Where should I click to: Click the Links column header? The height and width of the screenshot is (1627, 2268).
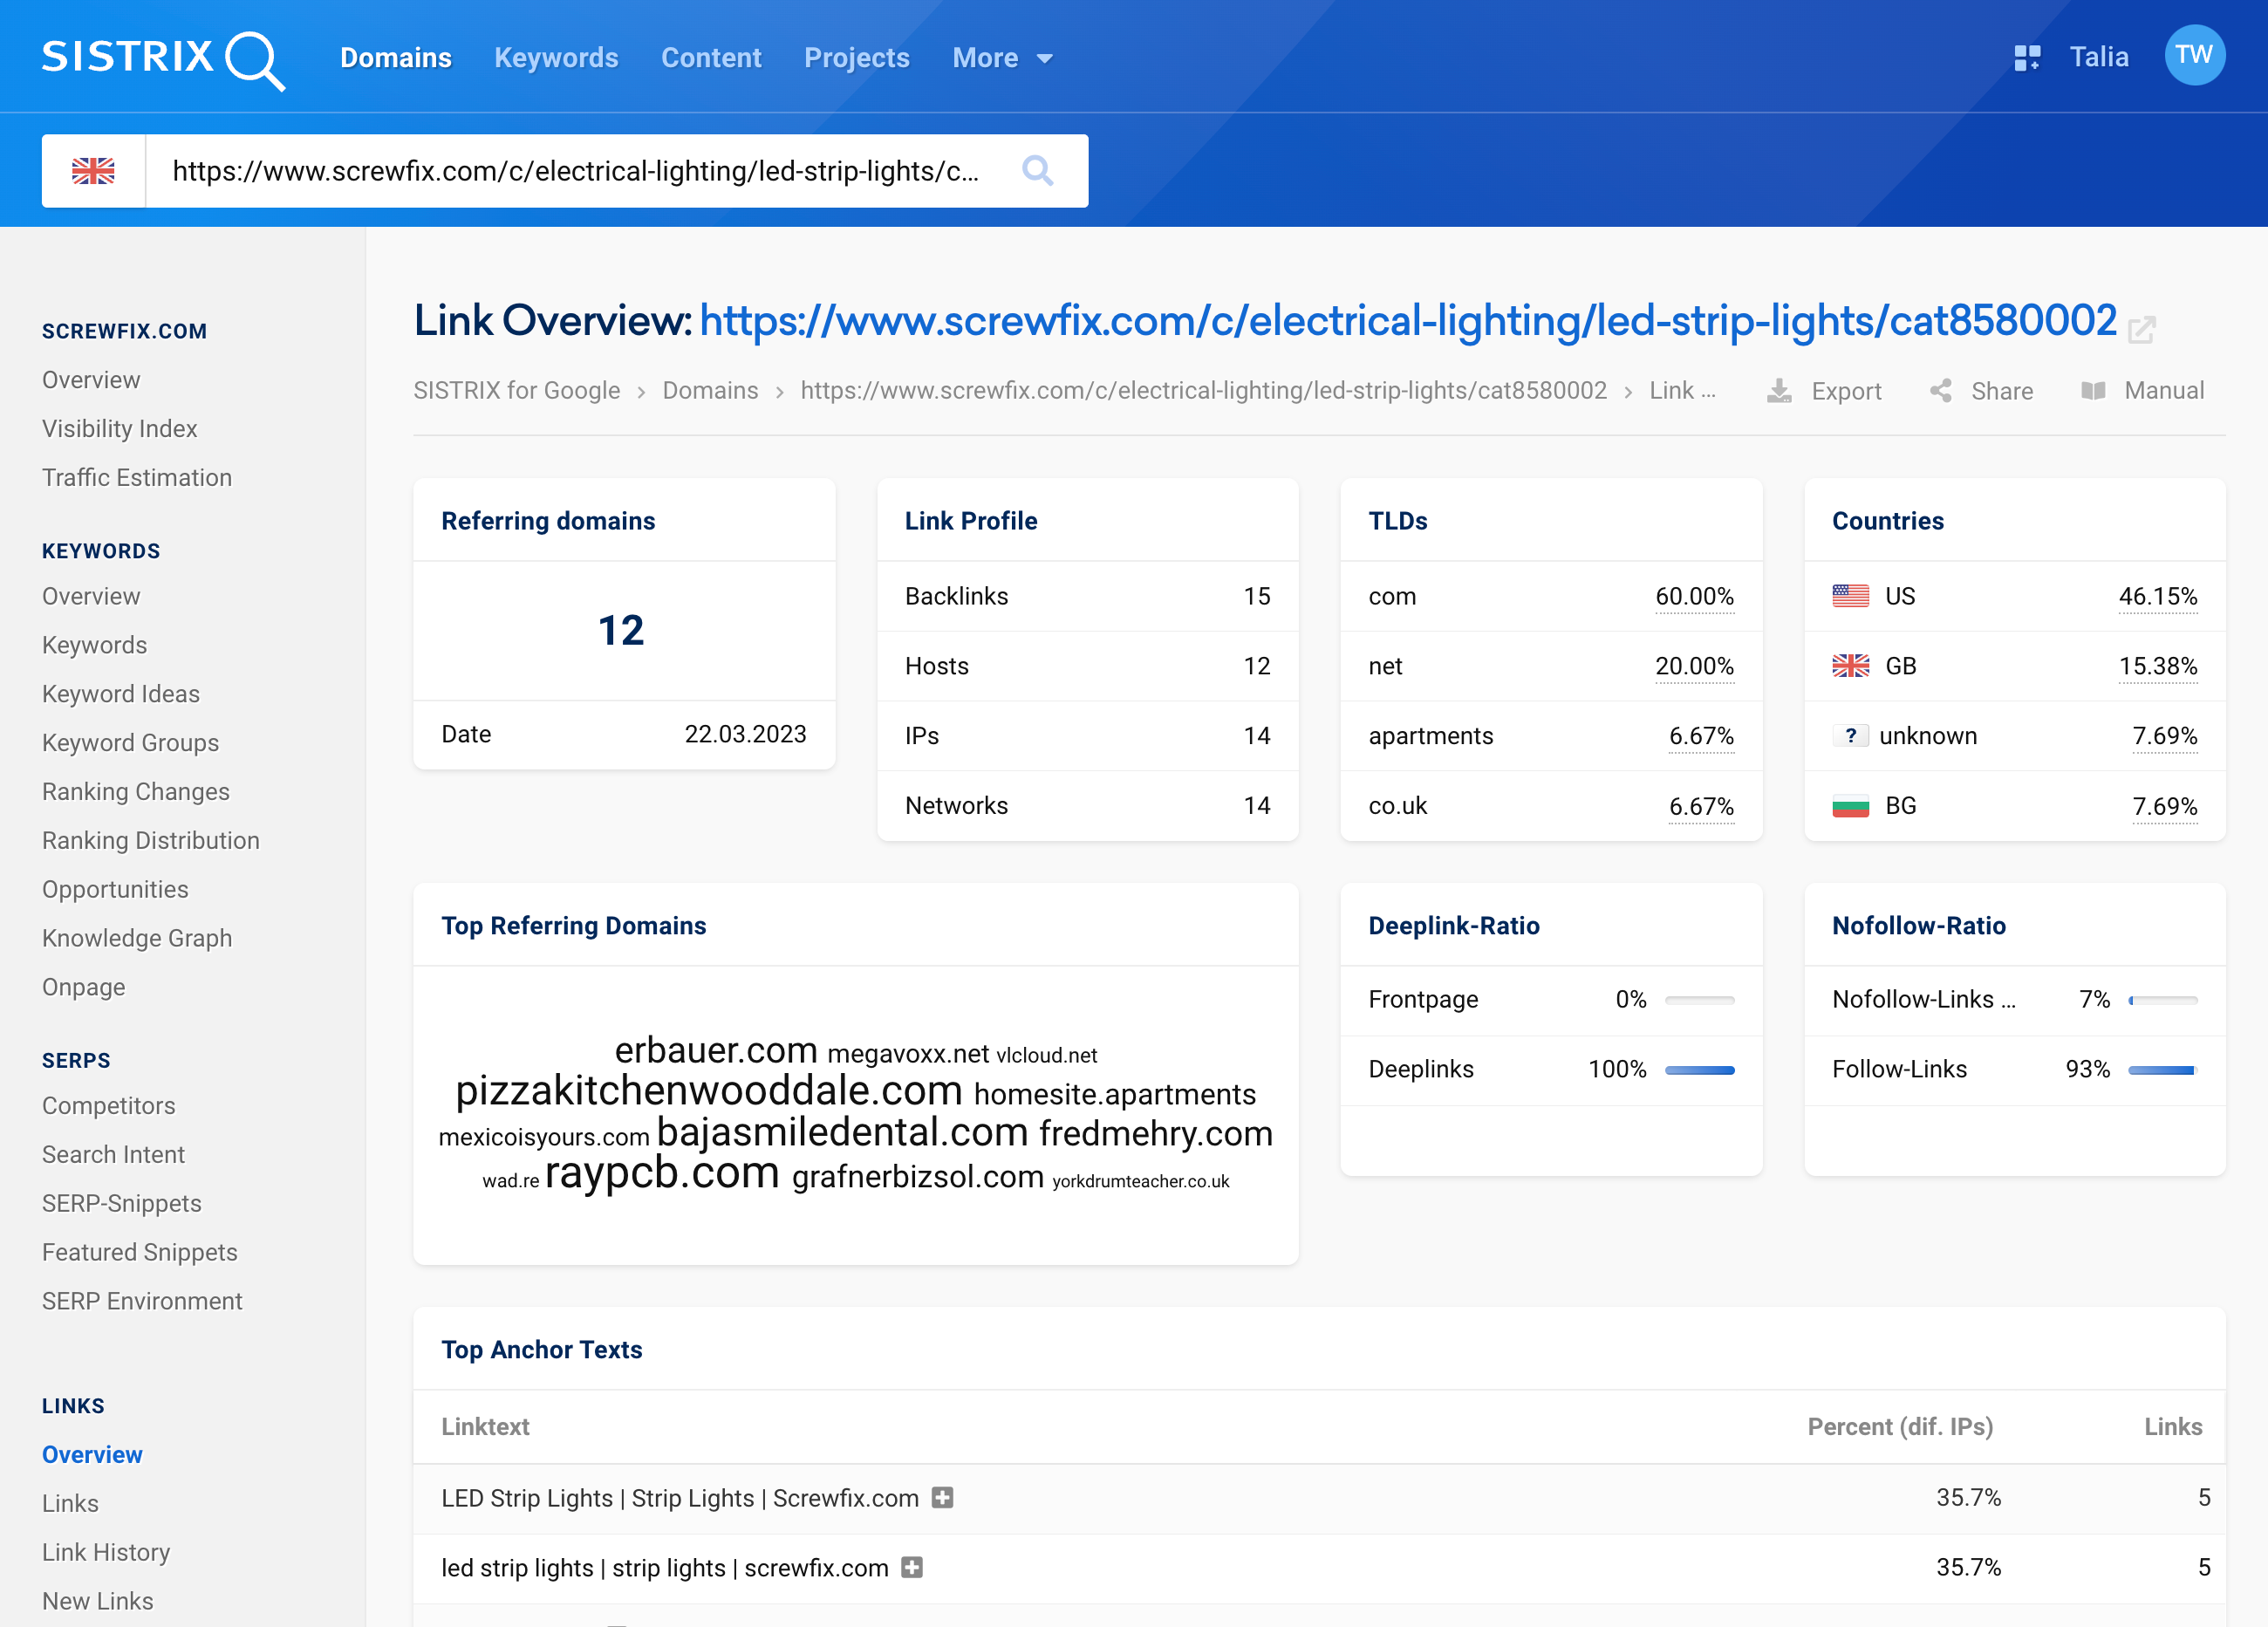pos(2173,1427)
